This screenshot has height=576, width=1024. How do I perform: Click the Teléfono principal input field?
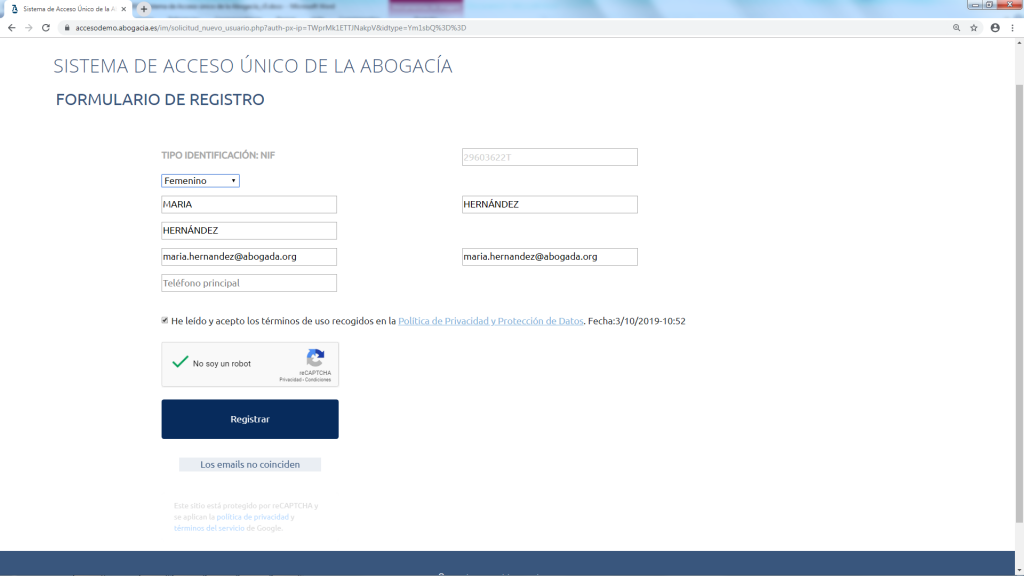pos(249,283)
